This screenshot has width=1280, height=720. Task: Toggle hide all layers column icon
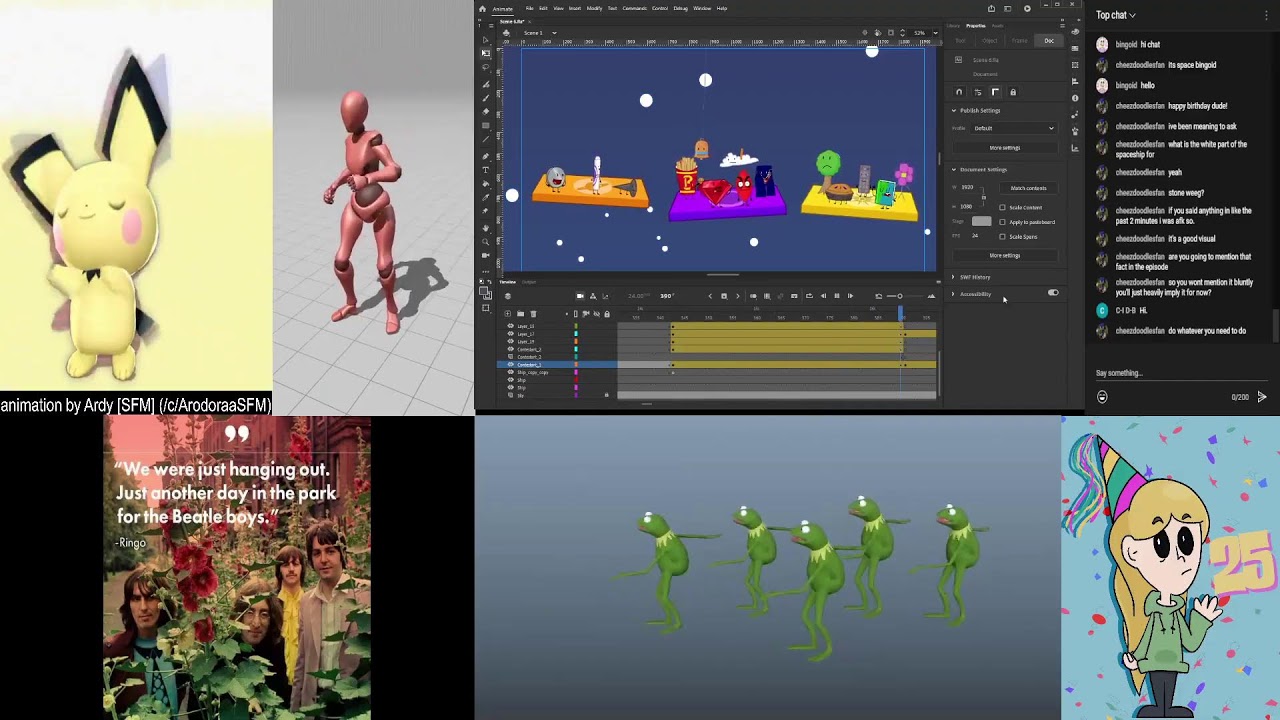coord(597,314)
